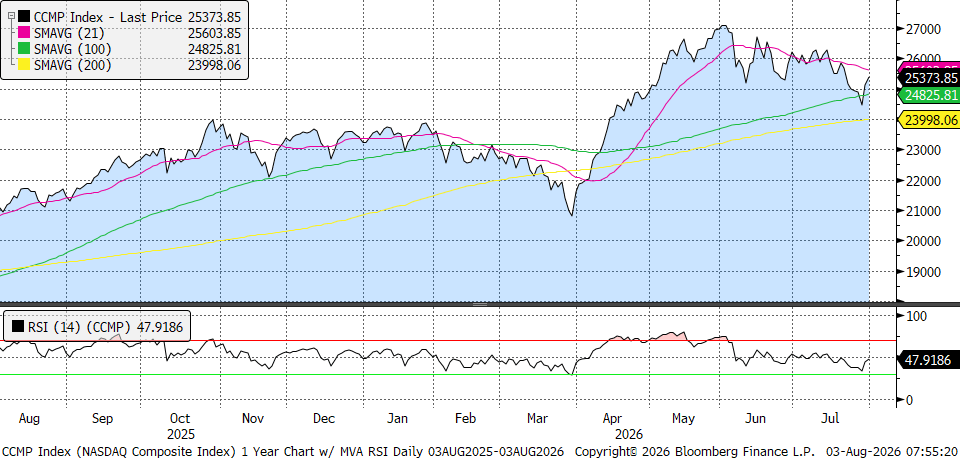
Task: Click the 19000 price axis label
Action: point(923,272)
